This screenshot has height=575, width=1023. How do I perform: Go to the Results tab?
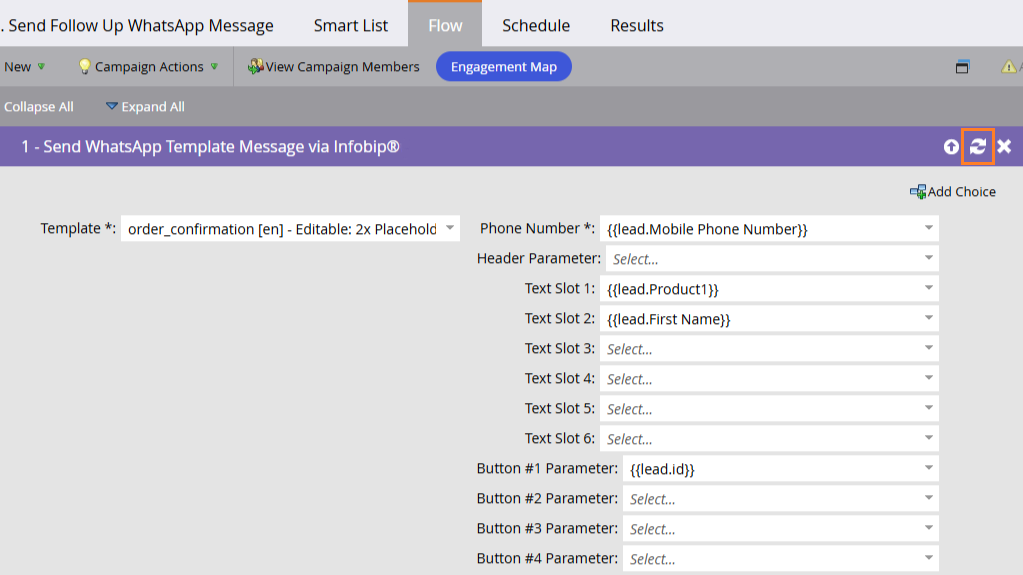coord(637,25)
